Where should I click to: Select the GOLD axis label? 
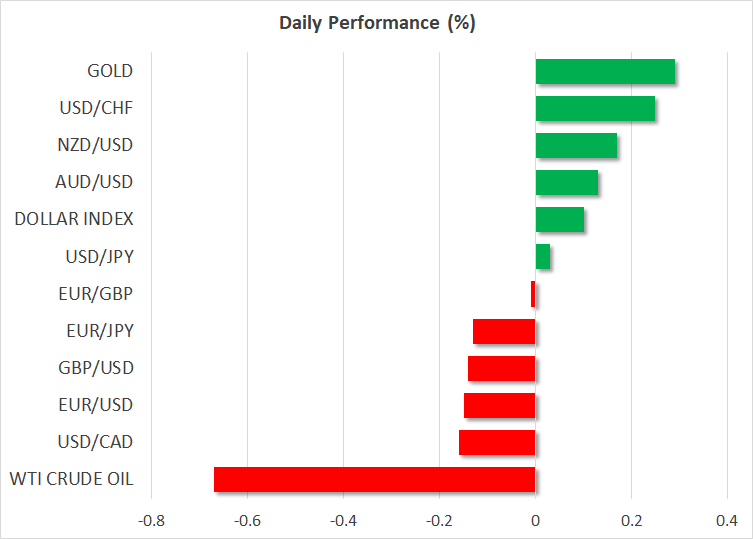110,71
